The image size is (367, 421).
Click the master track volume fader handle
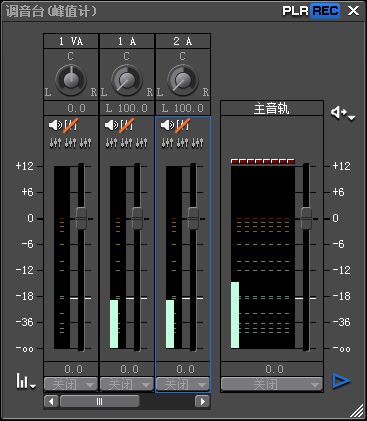(x=306, y=218)
